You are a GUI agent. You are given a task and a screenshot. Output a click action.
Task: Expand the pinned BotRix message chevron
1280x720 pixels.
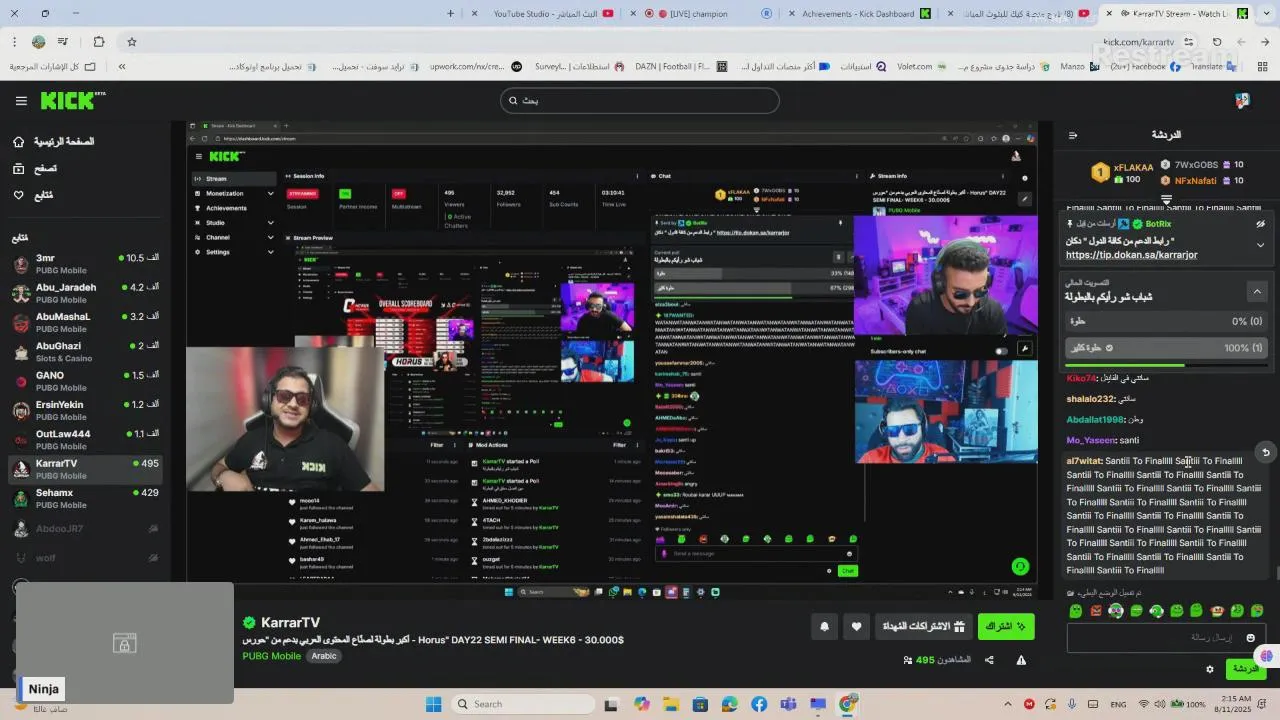[x=1261, y=245]
